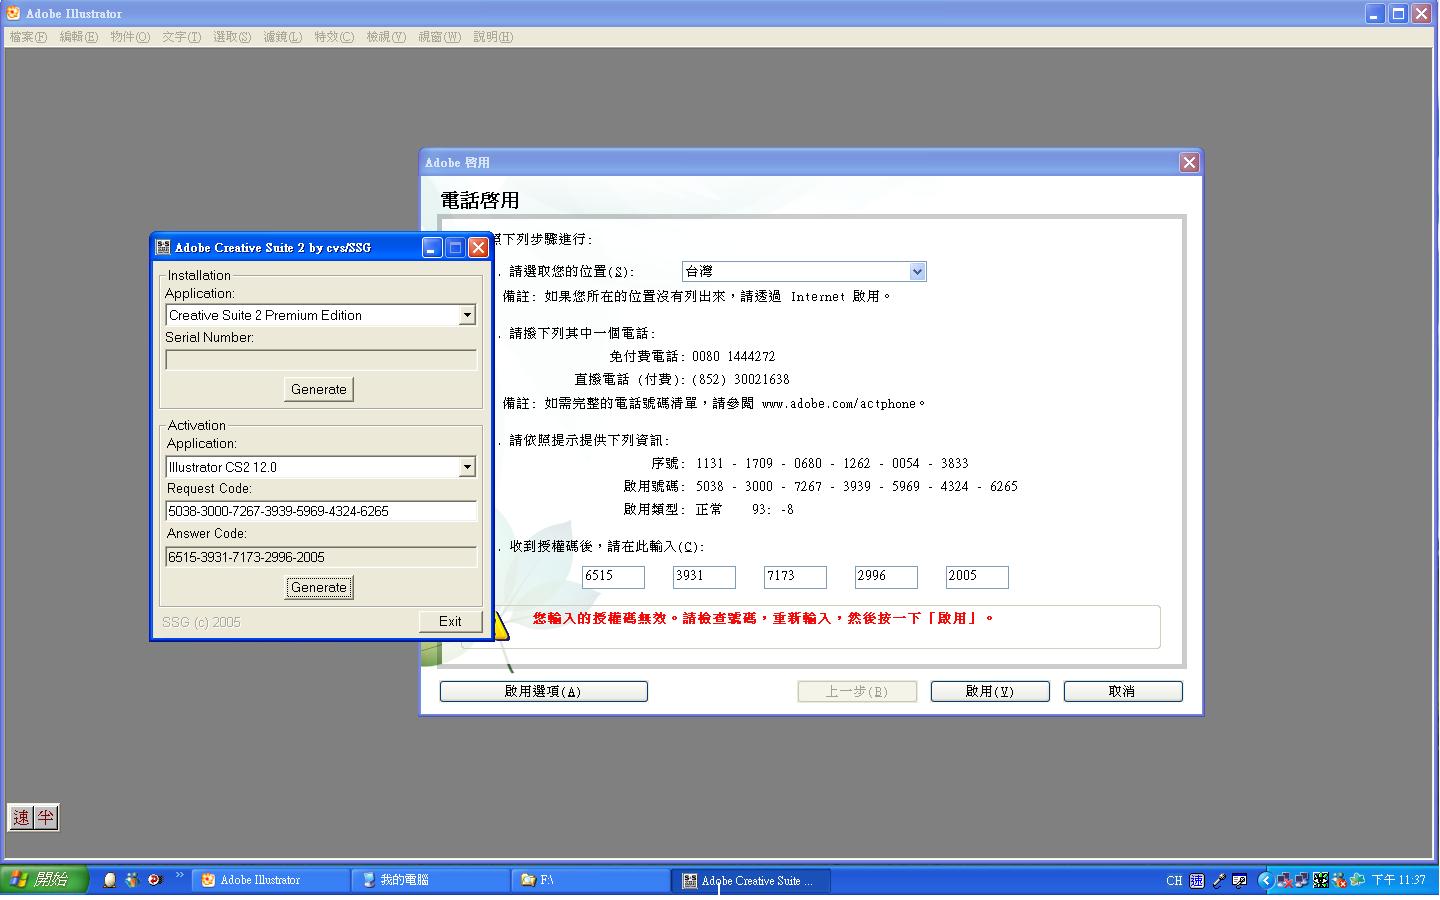Image resolution: width=1440 pixels, height=900 pixels.
Task: Click the Request Code field
Action: coord(321,511)
